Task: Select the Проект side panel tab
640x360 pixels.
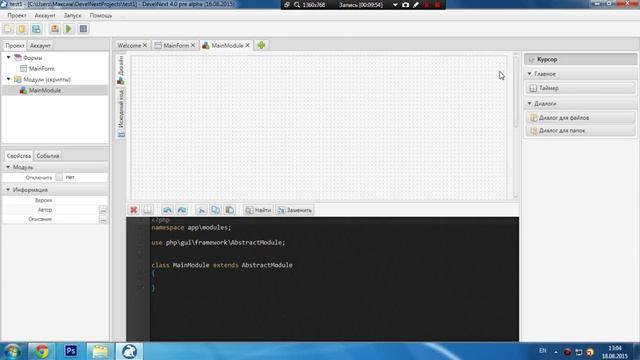Action: coord(15,46)
